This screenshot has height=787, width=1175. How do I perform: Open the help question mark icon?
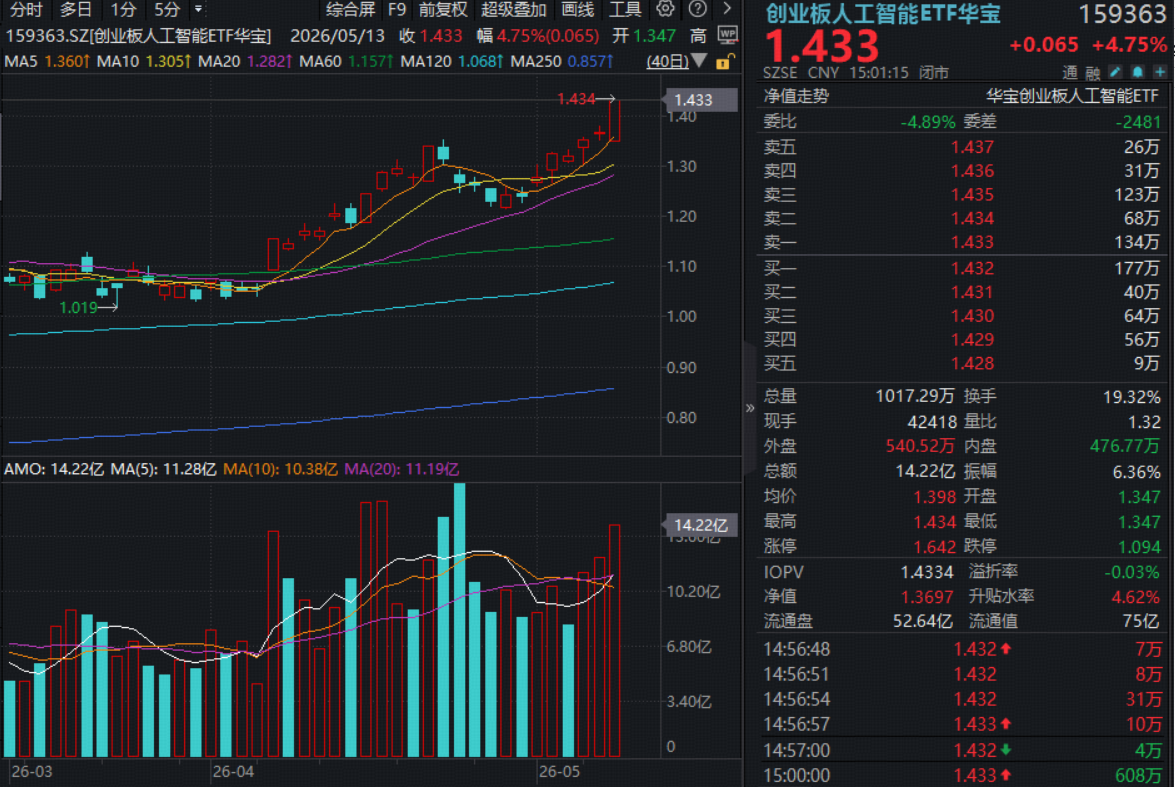click(697, 9)
